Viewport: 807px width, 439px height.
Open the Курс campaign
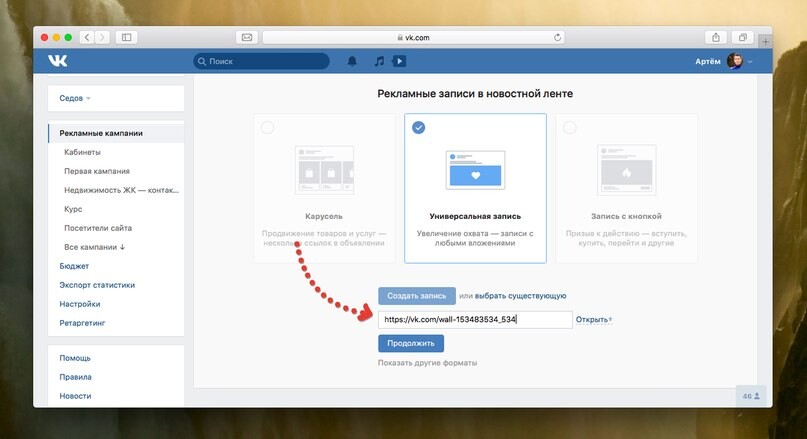73,209
